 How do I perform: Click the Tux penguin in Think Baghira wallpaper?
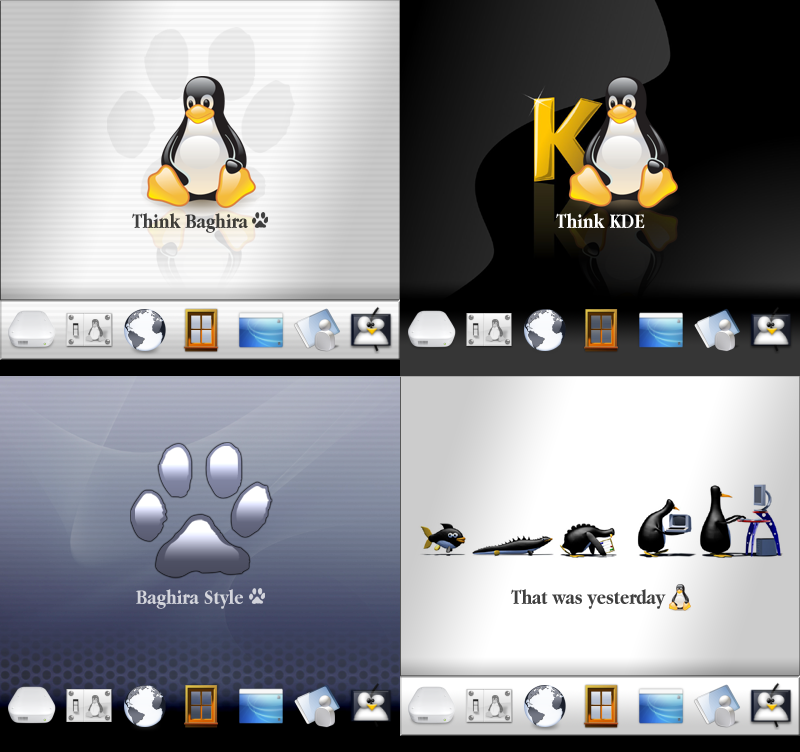tap(201, 141)
